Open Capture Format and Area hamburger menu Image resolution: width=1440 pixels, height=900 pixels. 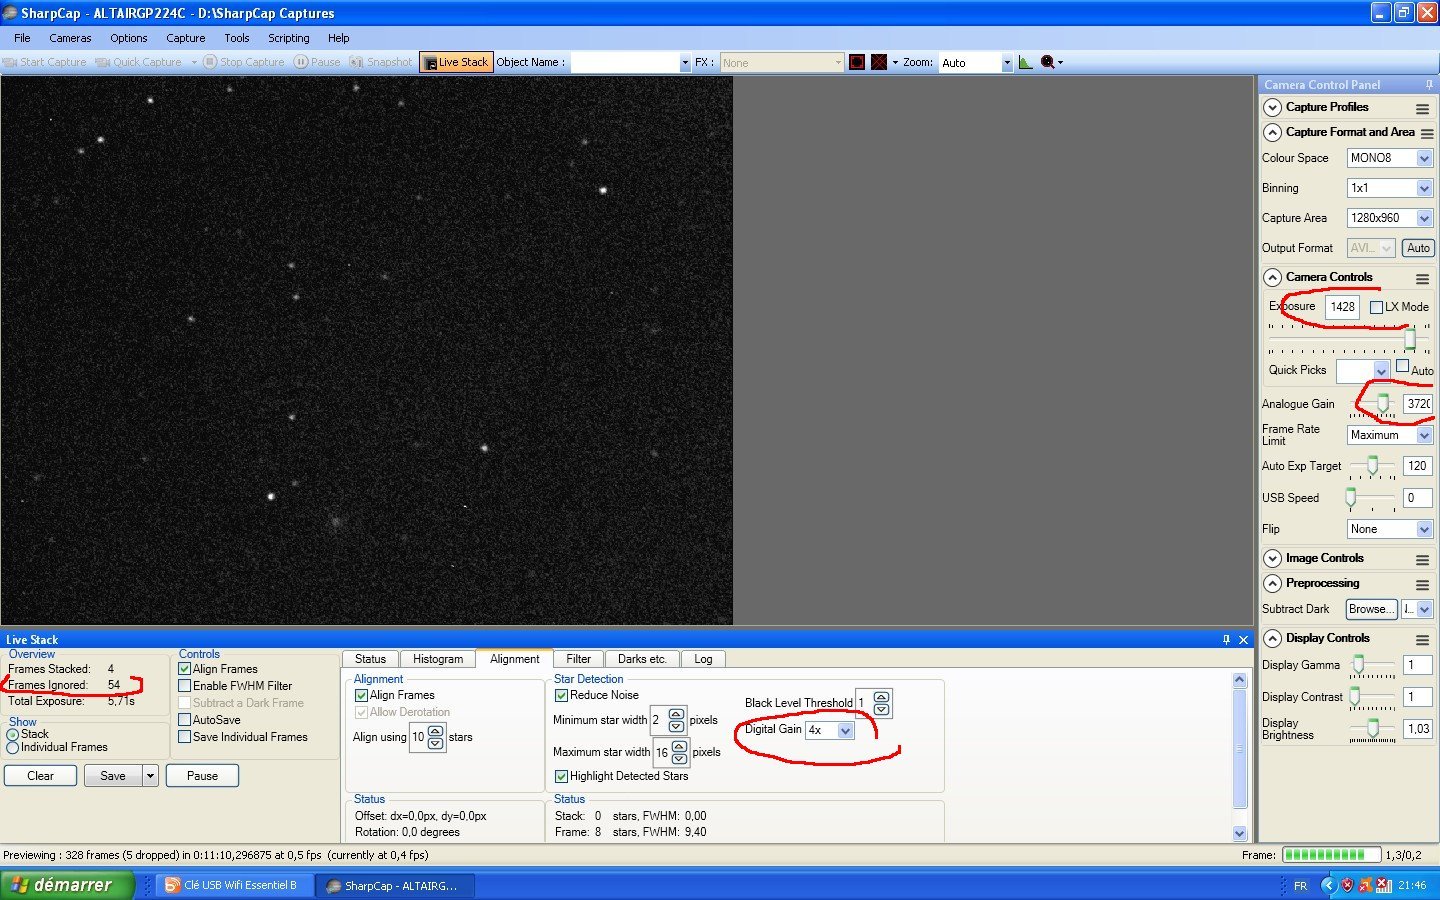pyautogui.click(x=1427, y=133)
